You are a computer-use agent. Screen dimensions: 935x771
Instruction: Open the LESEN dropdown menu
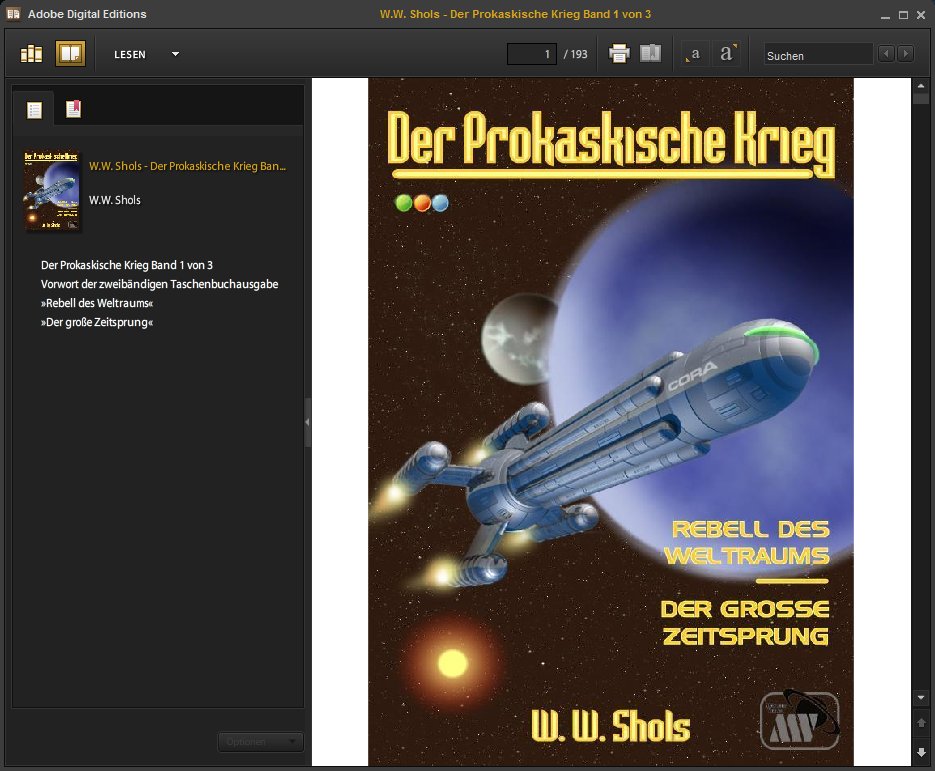tap(147, 54)
